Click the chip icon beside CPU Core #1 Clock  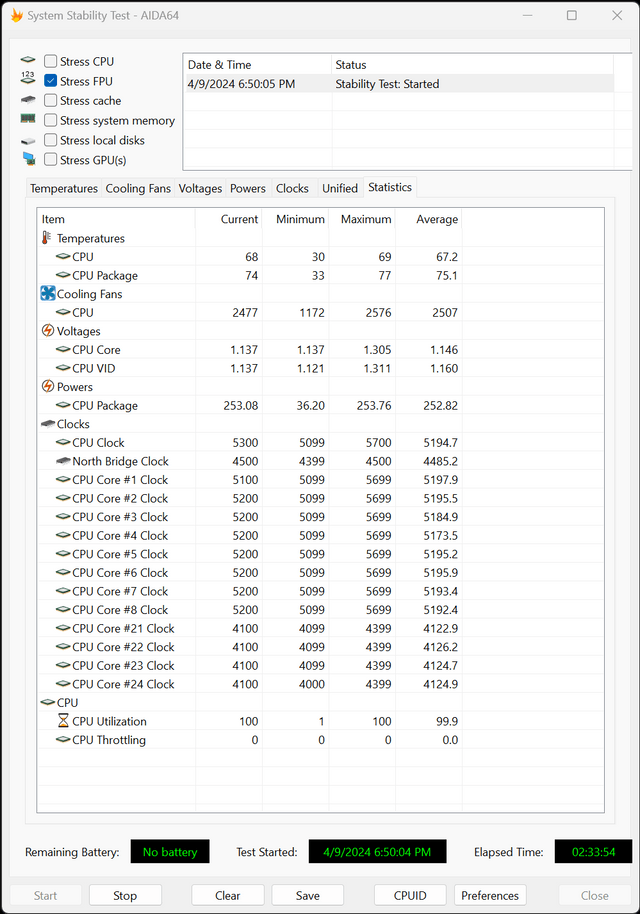click(63, 479)
